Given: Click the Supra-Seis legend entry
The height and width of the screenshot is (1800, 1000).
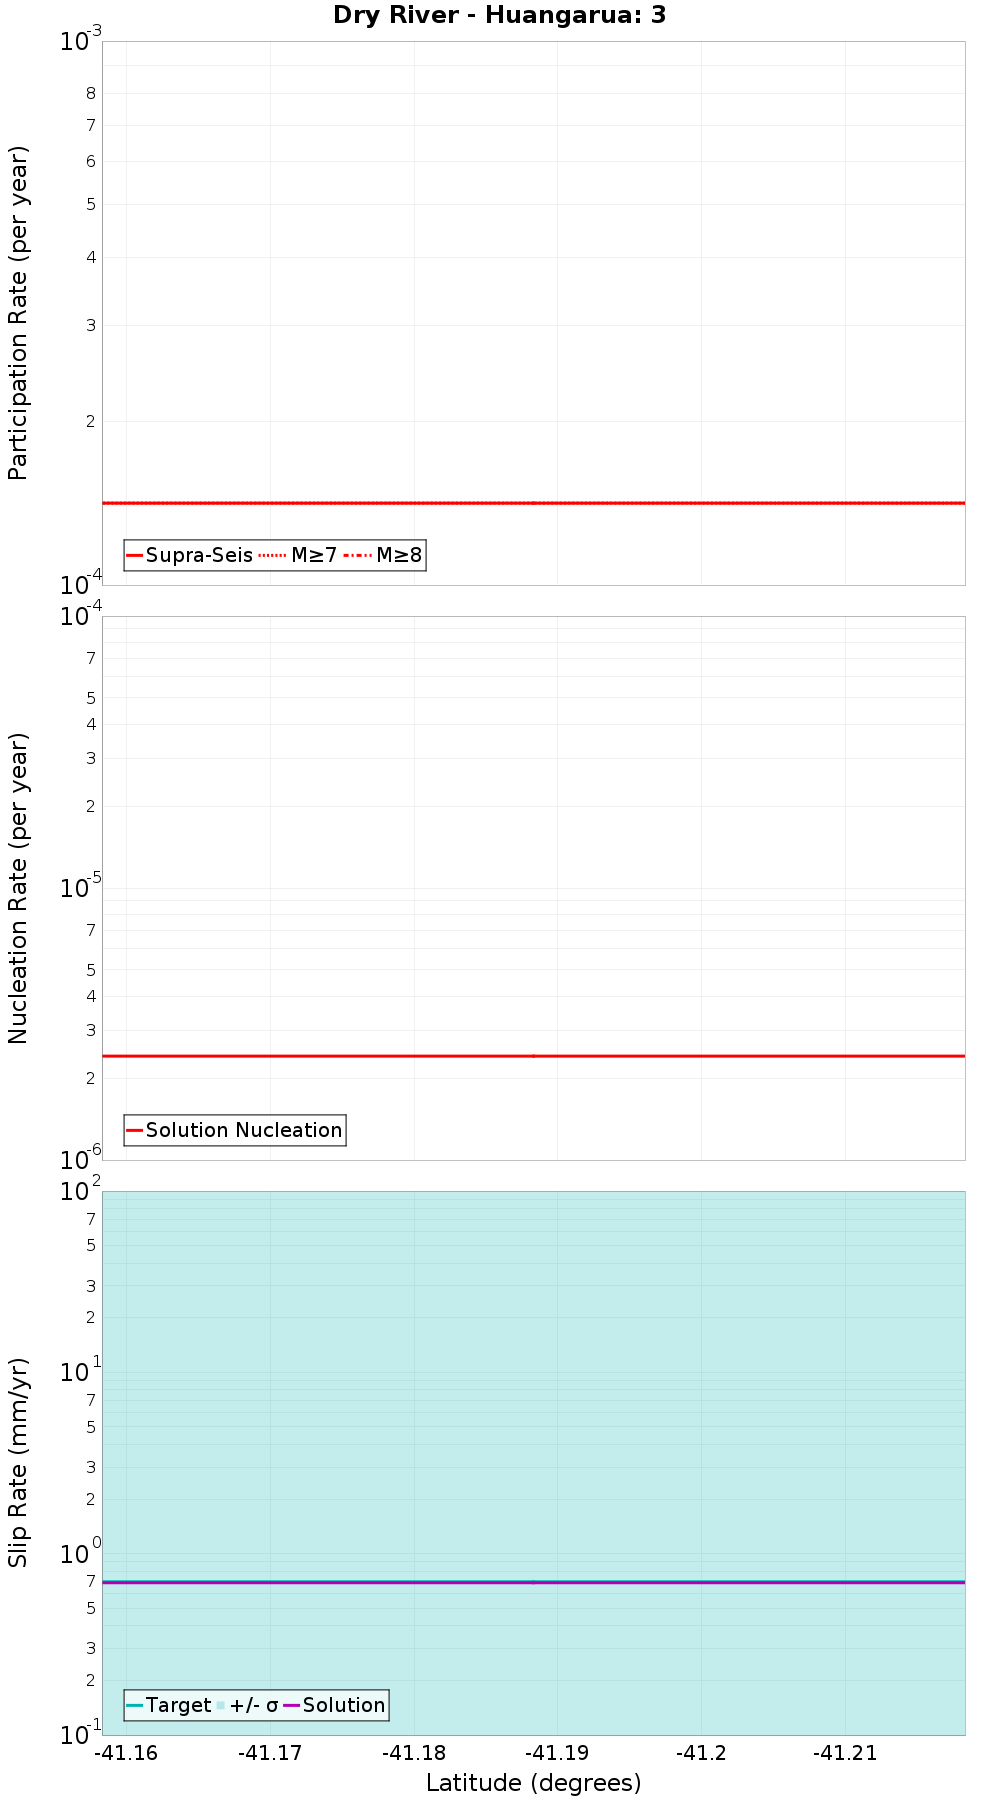Looking at the screenshot, I should pos(190,555).
